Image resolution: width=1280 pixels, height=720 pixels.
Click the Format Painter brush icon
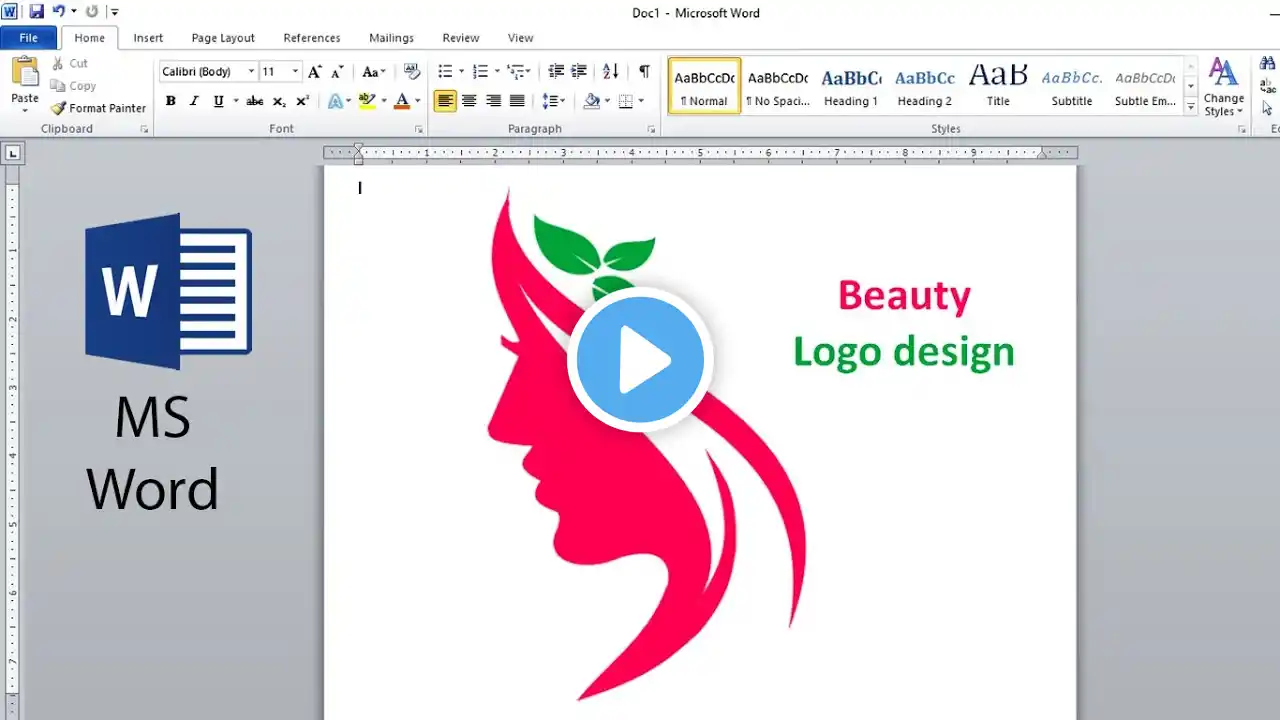click(58, 108)
